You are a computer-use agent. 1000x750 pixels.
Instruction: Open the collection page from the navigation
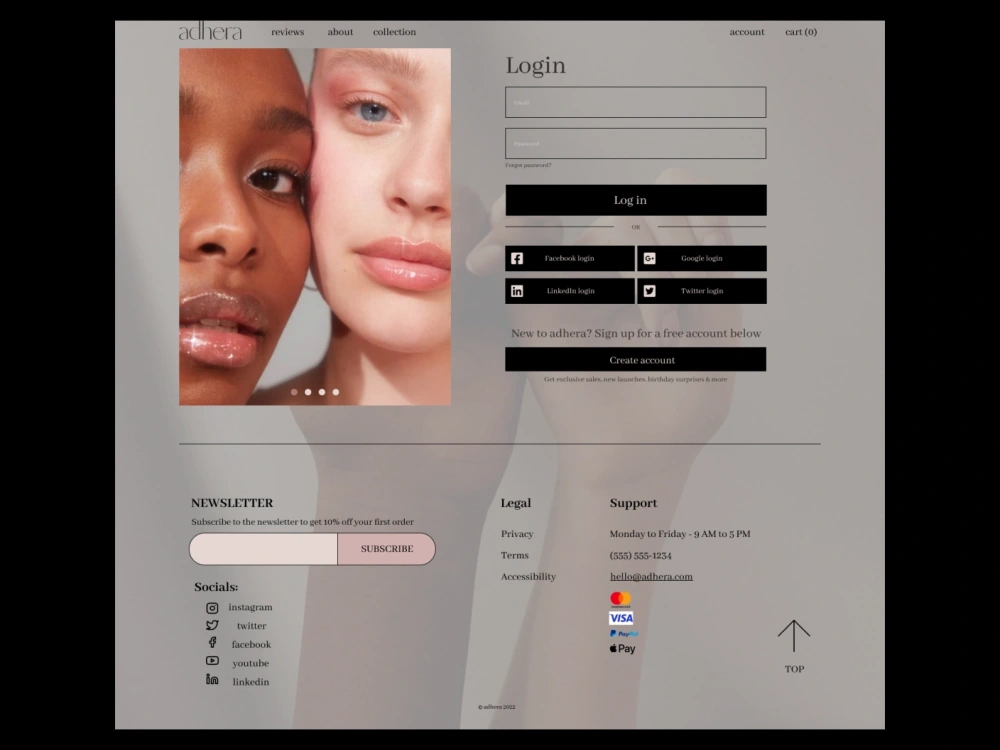(x=394, y=31)
